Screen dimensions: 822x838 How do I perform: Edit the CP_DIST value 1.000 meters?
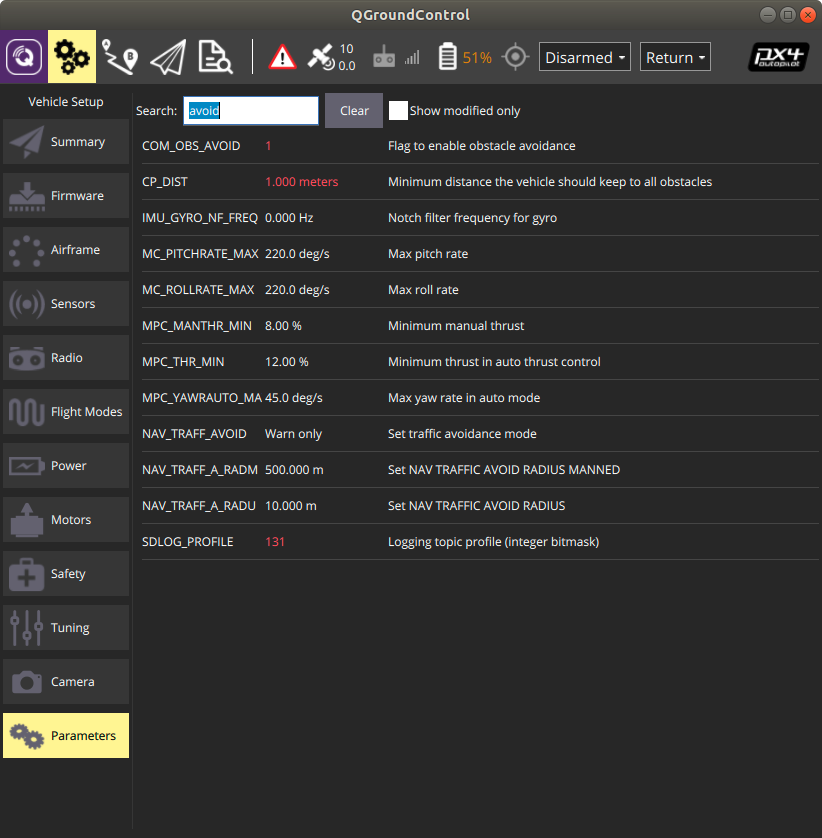point(301,182)
